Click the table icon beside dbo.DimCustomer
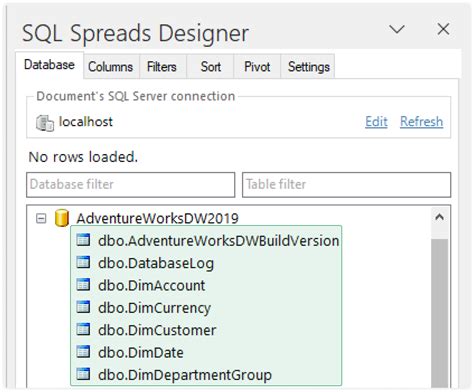The height and width of the screenshot is (392, 474). [x=83, y=329]
